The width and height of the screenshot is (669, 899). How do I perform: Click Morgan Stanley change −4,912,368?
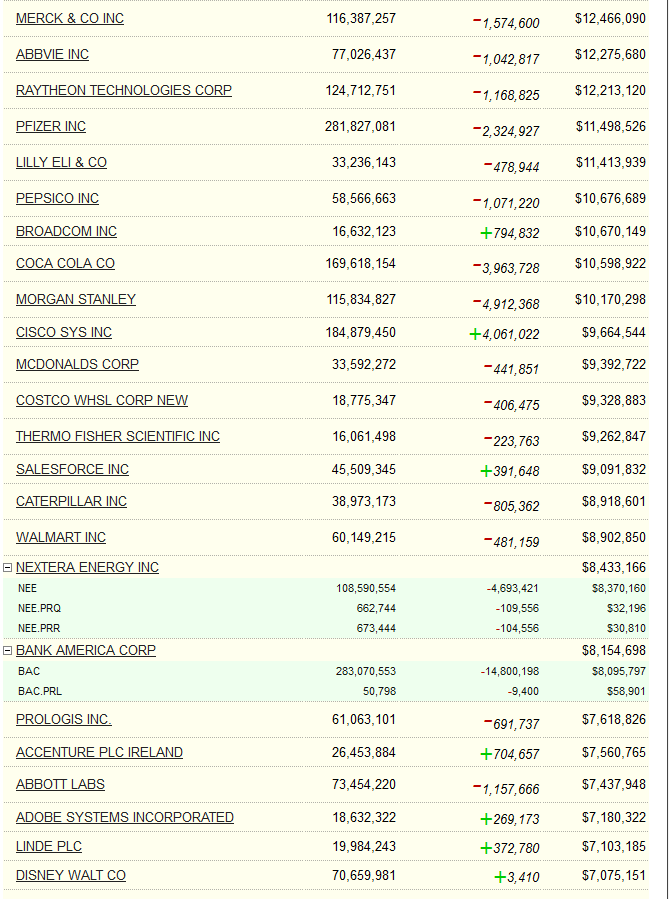(506, 304)
